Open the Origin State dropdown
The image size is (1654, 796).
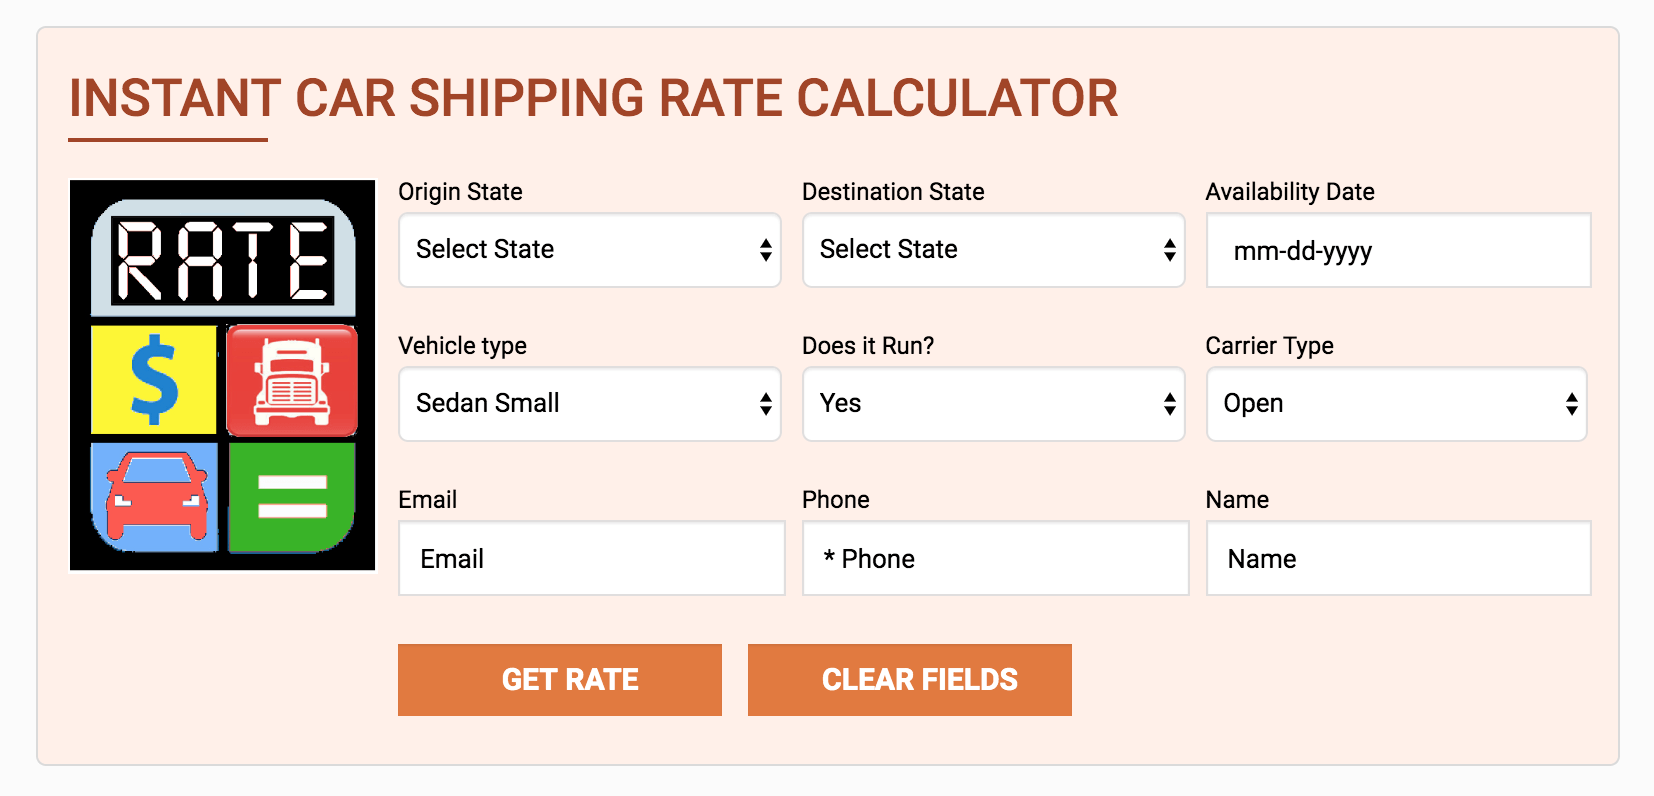(590, 250)
